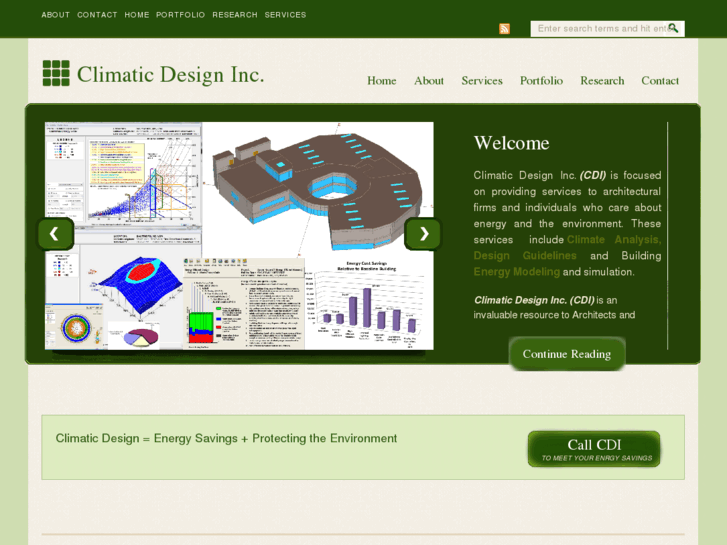Open HOME in top bar
This screenshot has height=545, width=727.
137,15
